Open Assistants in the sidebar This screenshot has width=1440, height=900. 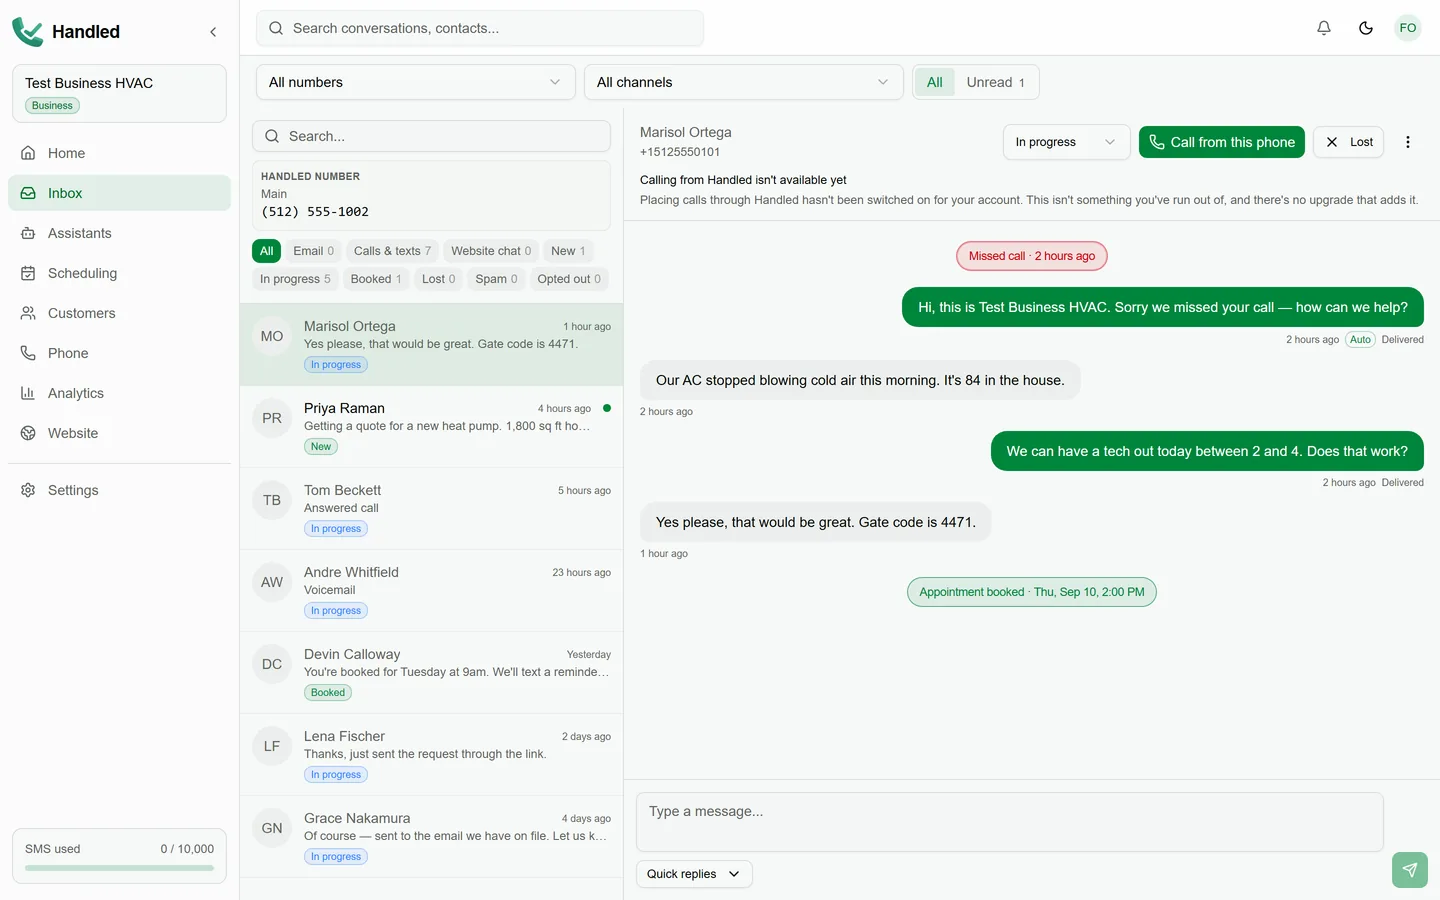click(119, 233)
